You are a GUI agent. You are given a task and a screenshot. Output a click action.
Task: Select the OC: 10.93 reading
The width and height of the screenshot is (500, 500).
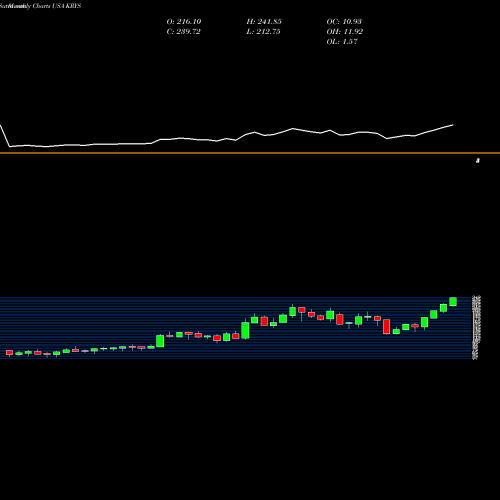[x=344, y=22]
